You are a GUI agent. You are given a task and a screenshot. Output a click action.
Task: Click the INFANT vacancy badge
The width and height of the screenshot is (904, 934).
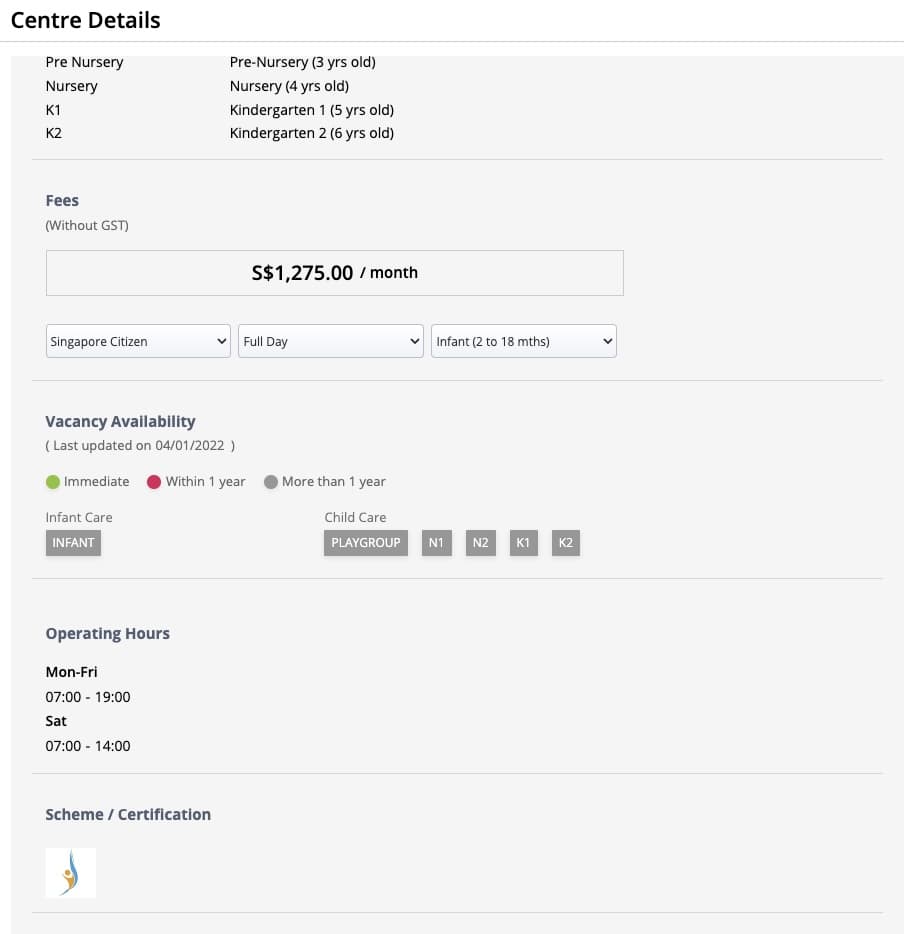click(73, 543)
